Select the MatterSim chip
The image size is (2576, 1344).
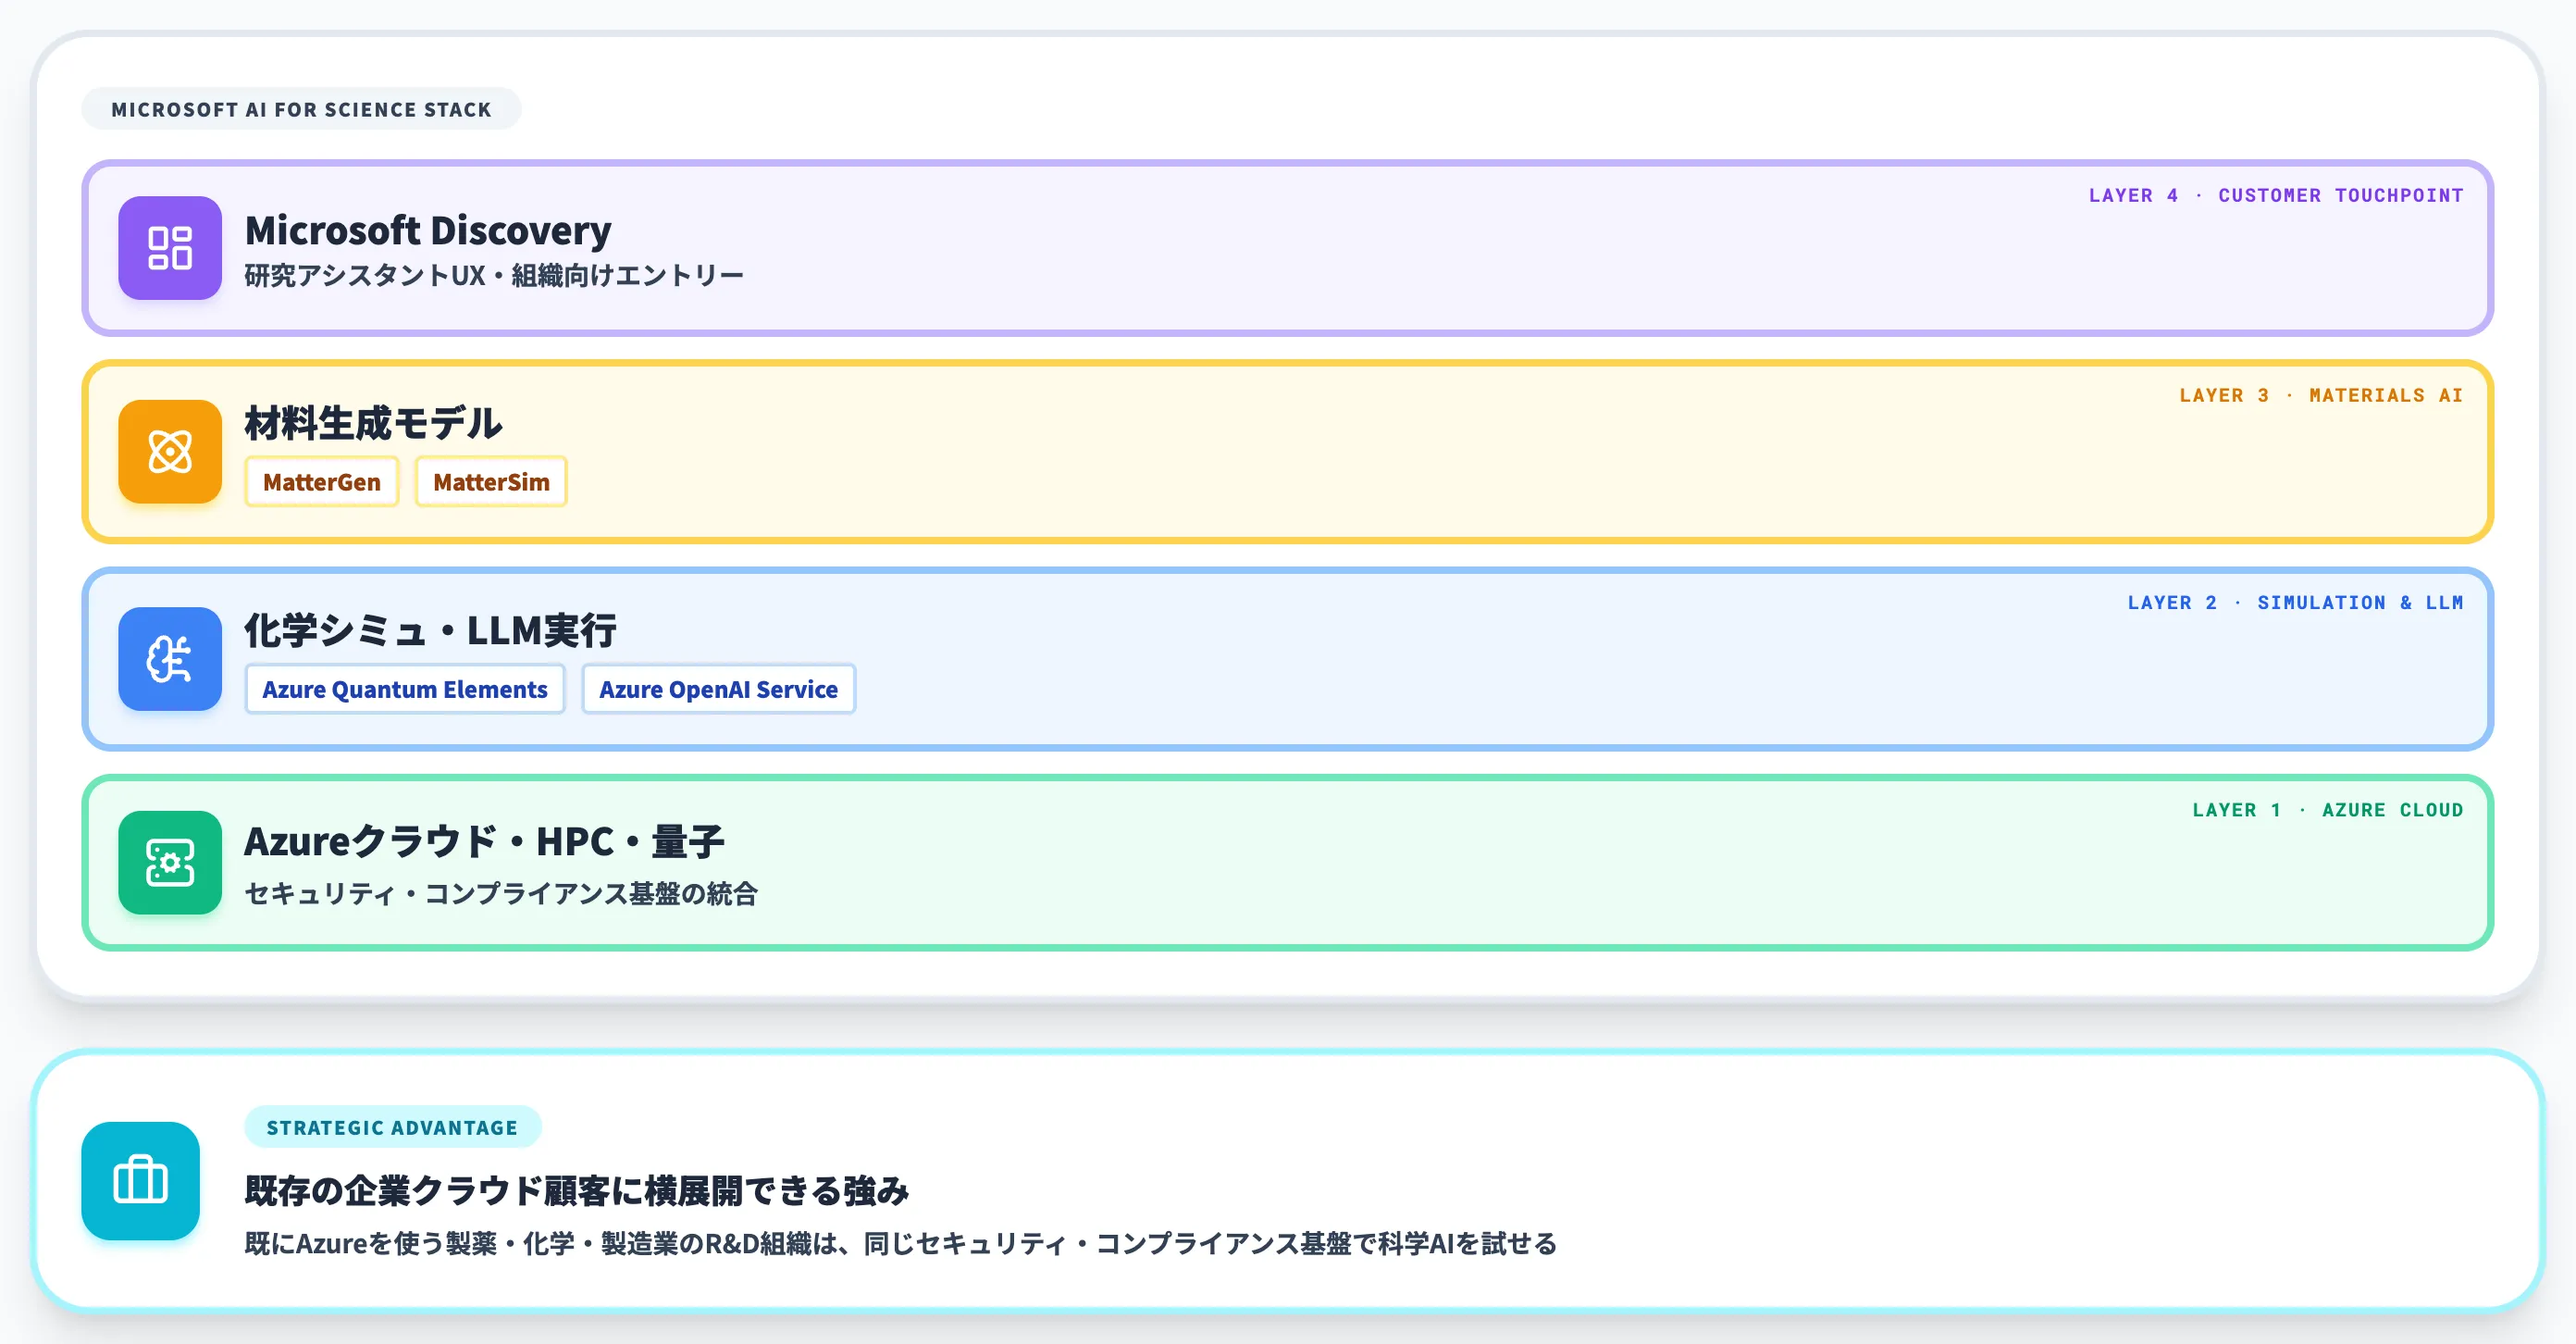(x=491, y=482)
